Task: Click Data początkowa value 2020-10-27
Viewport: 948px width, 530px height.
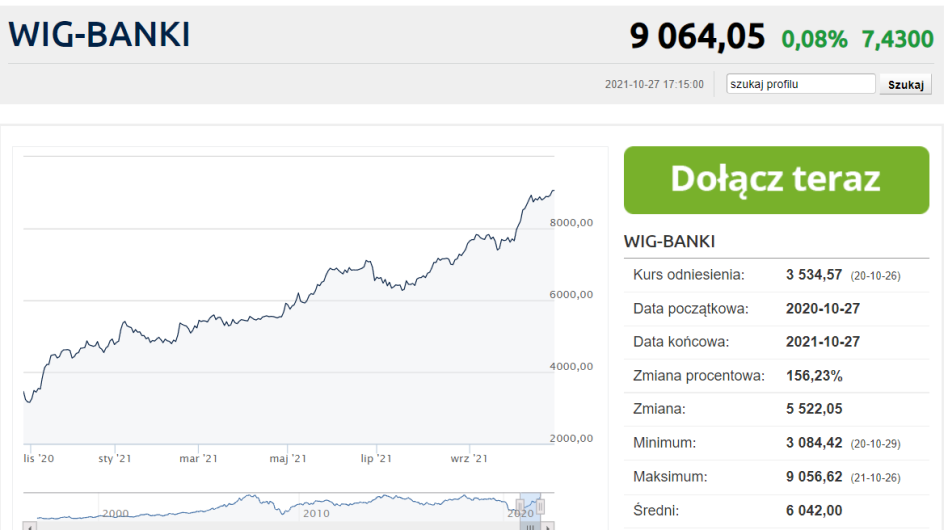Action: pos(822,309)
